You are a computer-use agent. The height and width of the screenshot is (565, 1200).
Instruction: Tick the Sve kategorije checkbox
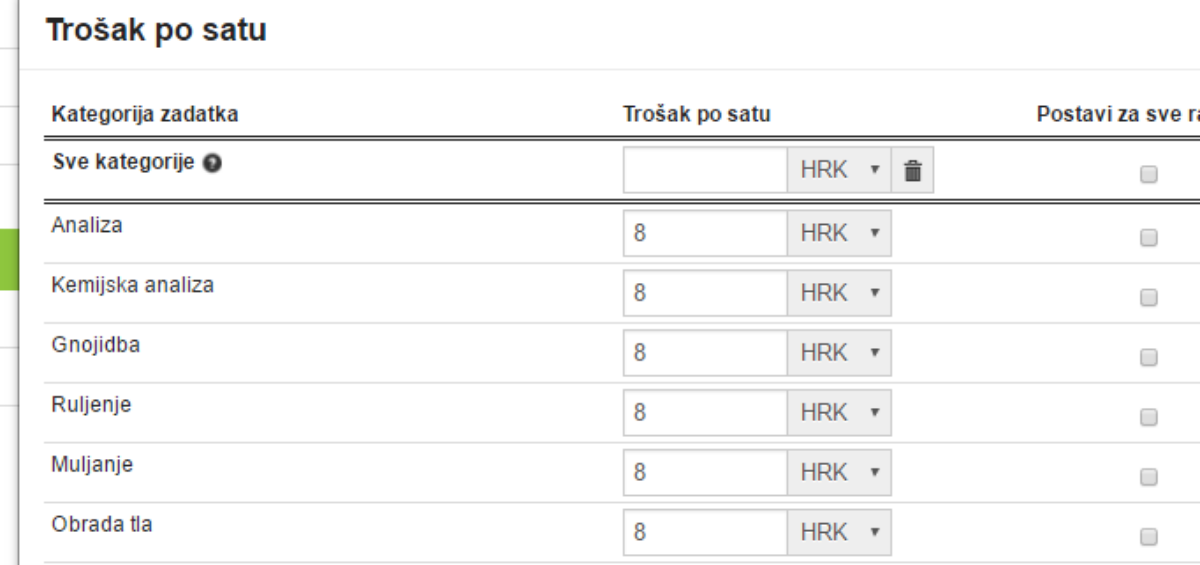[1148, 174]
